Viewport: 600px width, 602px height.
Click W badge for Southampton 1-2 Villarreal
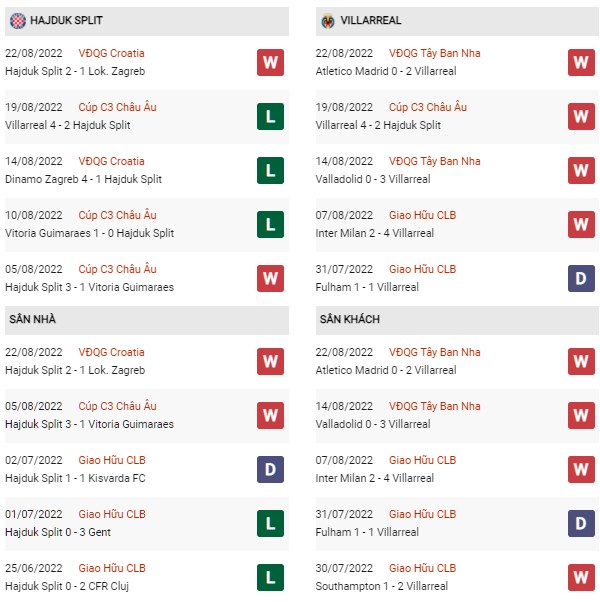click(x=581, y=577)
